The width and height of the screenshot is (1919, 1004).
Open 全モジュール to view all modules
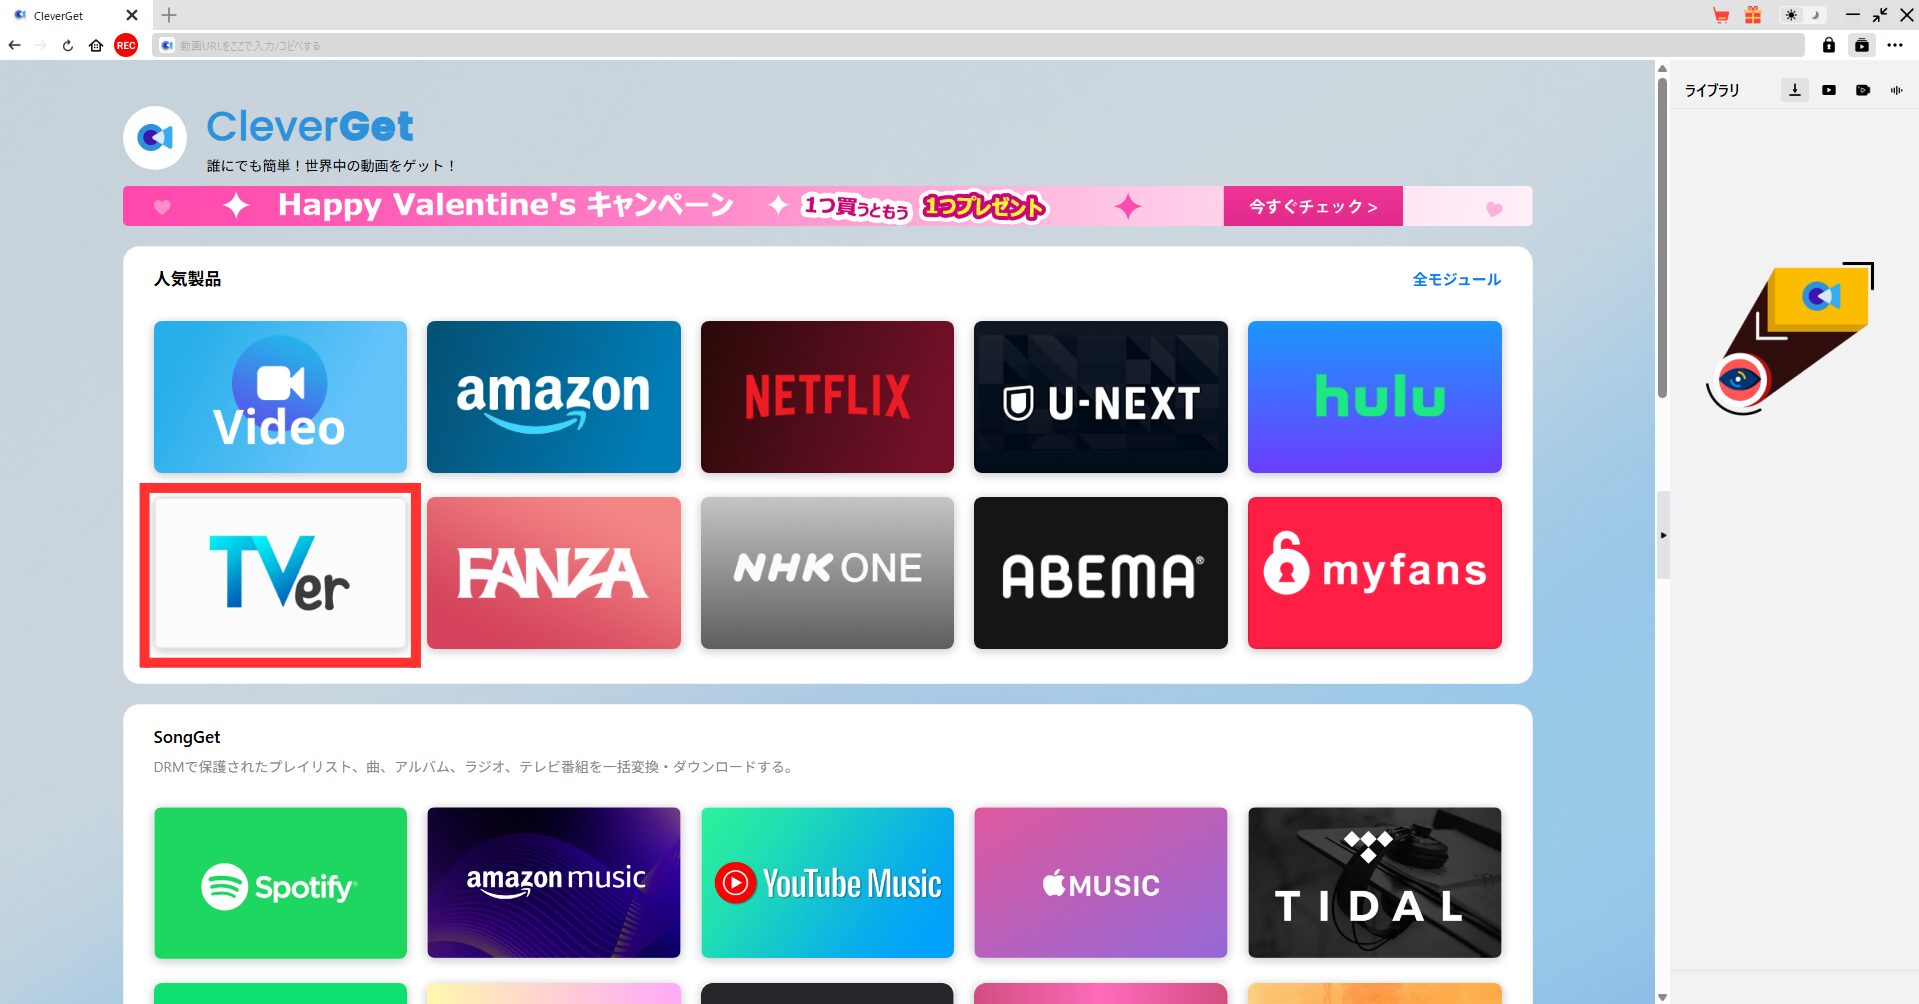1456,280
